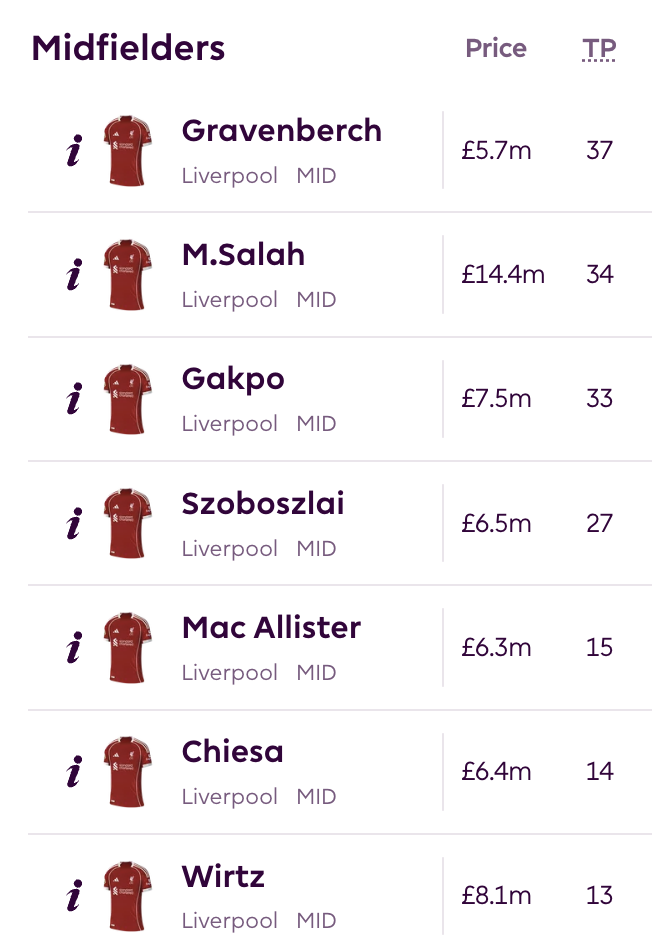Open info icon for Gravenberch
This screenshot has width=657, height=952.
click(73, 152)
